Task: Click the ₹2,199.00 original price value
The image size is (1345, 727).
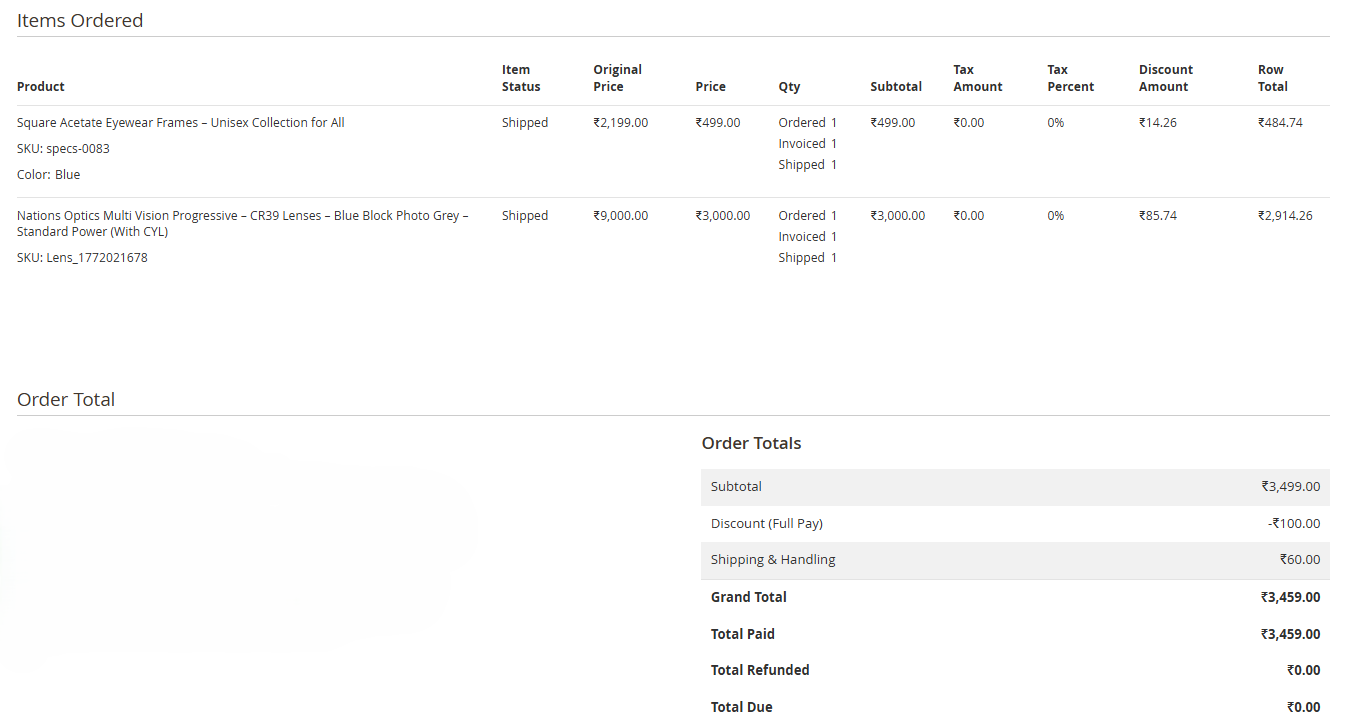Action: (x=620, y=123)
